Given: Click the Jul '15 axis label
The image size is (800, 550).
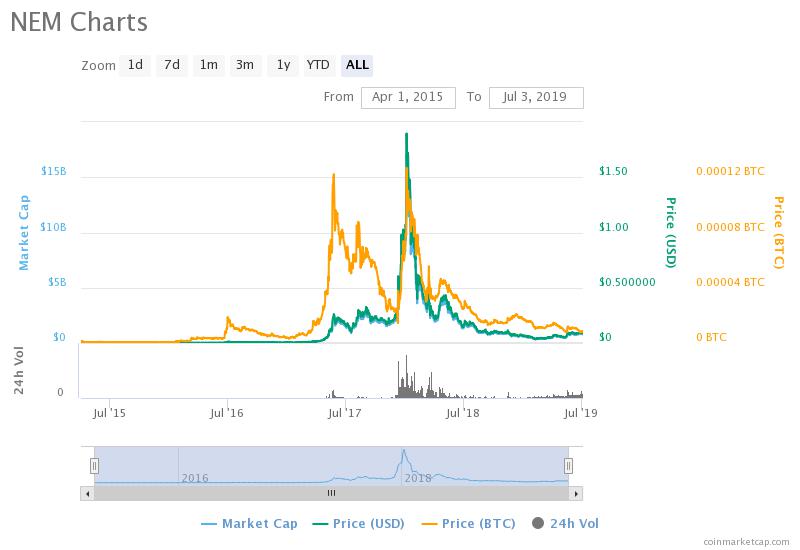Looking at the screenshot, I should [x=109, y=413].
